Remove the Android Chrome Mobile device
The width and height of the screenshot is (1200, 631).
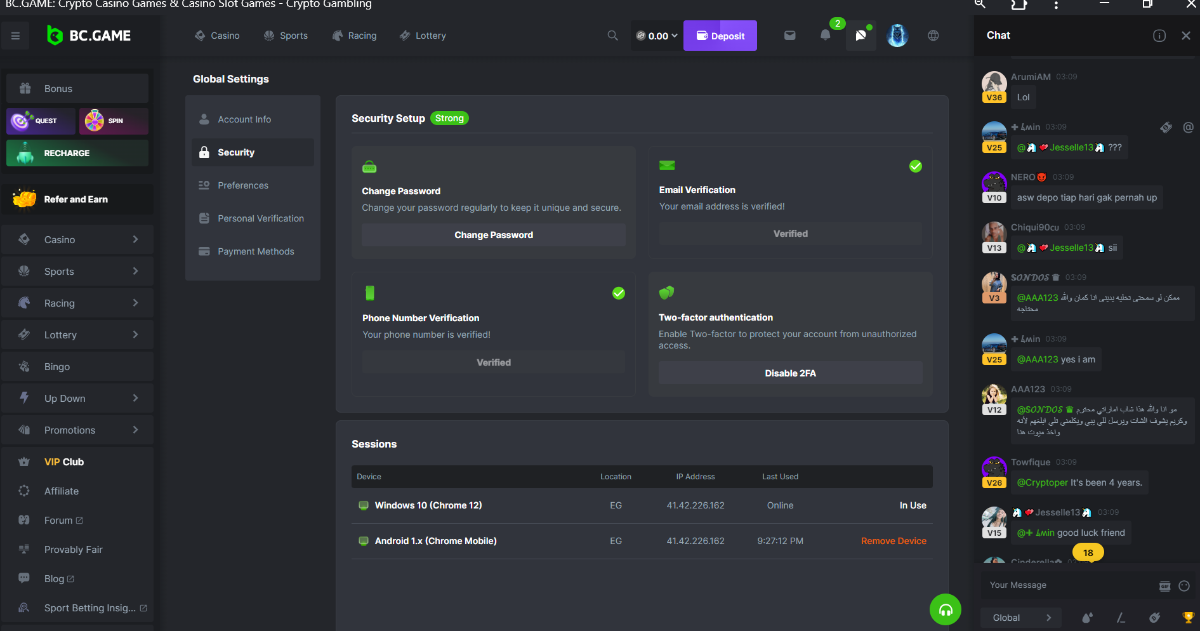[893, 541]
